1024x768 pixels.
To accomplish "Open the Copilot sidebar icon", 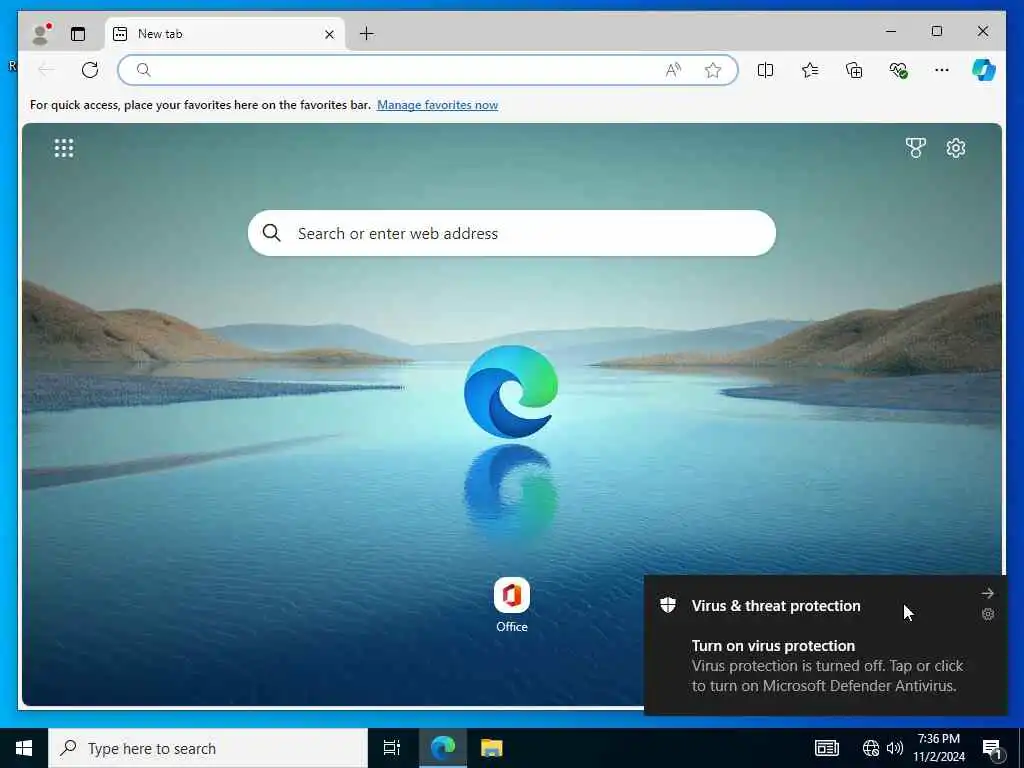I will pyautogui.click(x=984, y=70).
